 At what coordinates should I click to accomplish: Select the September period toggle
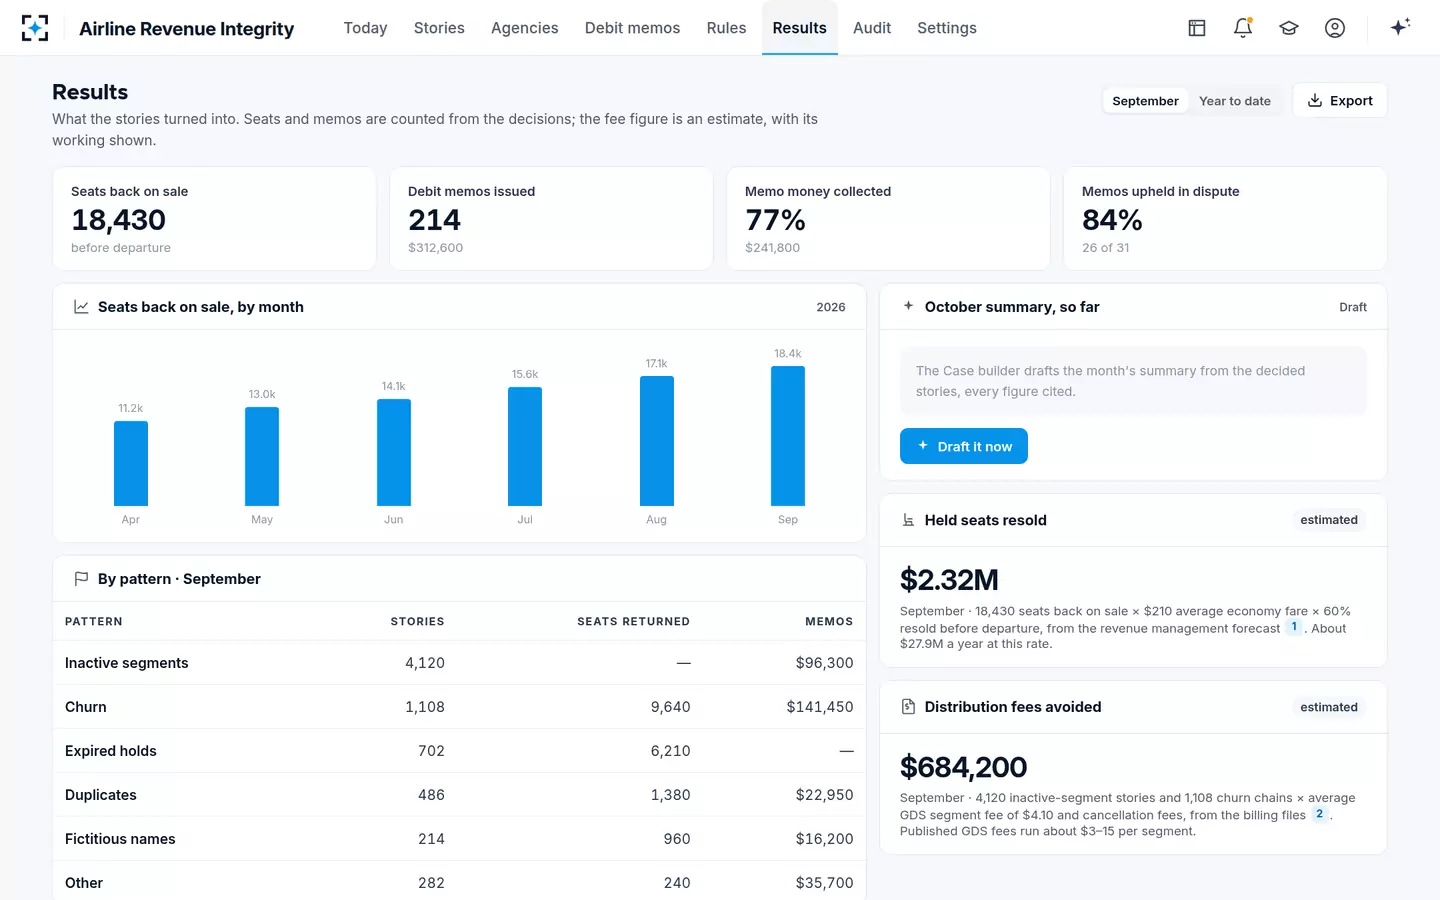pos(1145,101)
